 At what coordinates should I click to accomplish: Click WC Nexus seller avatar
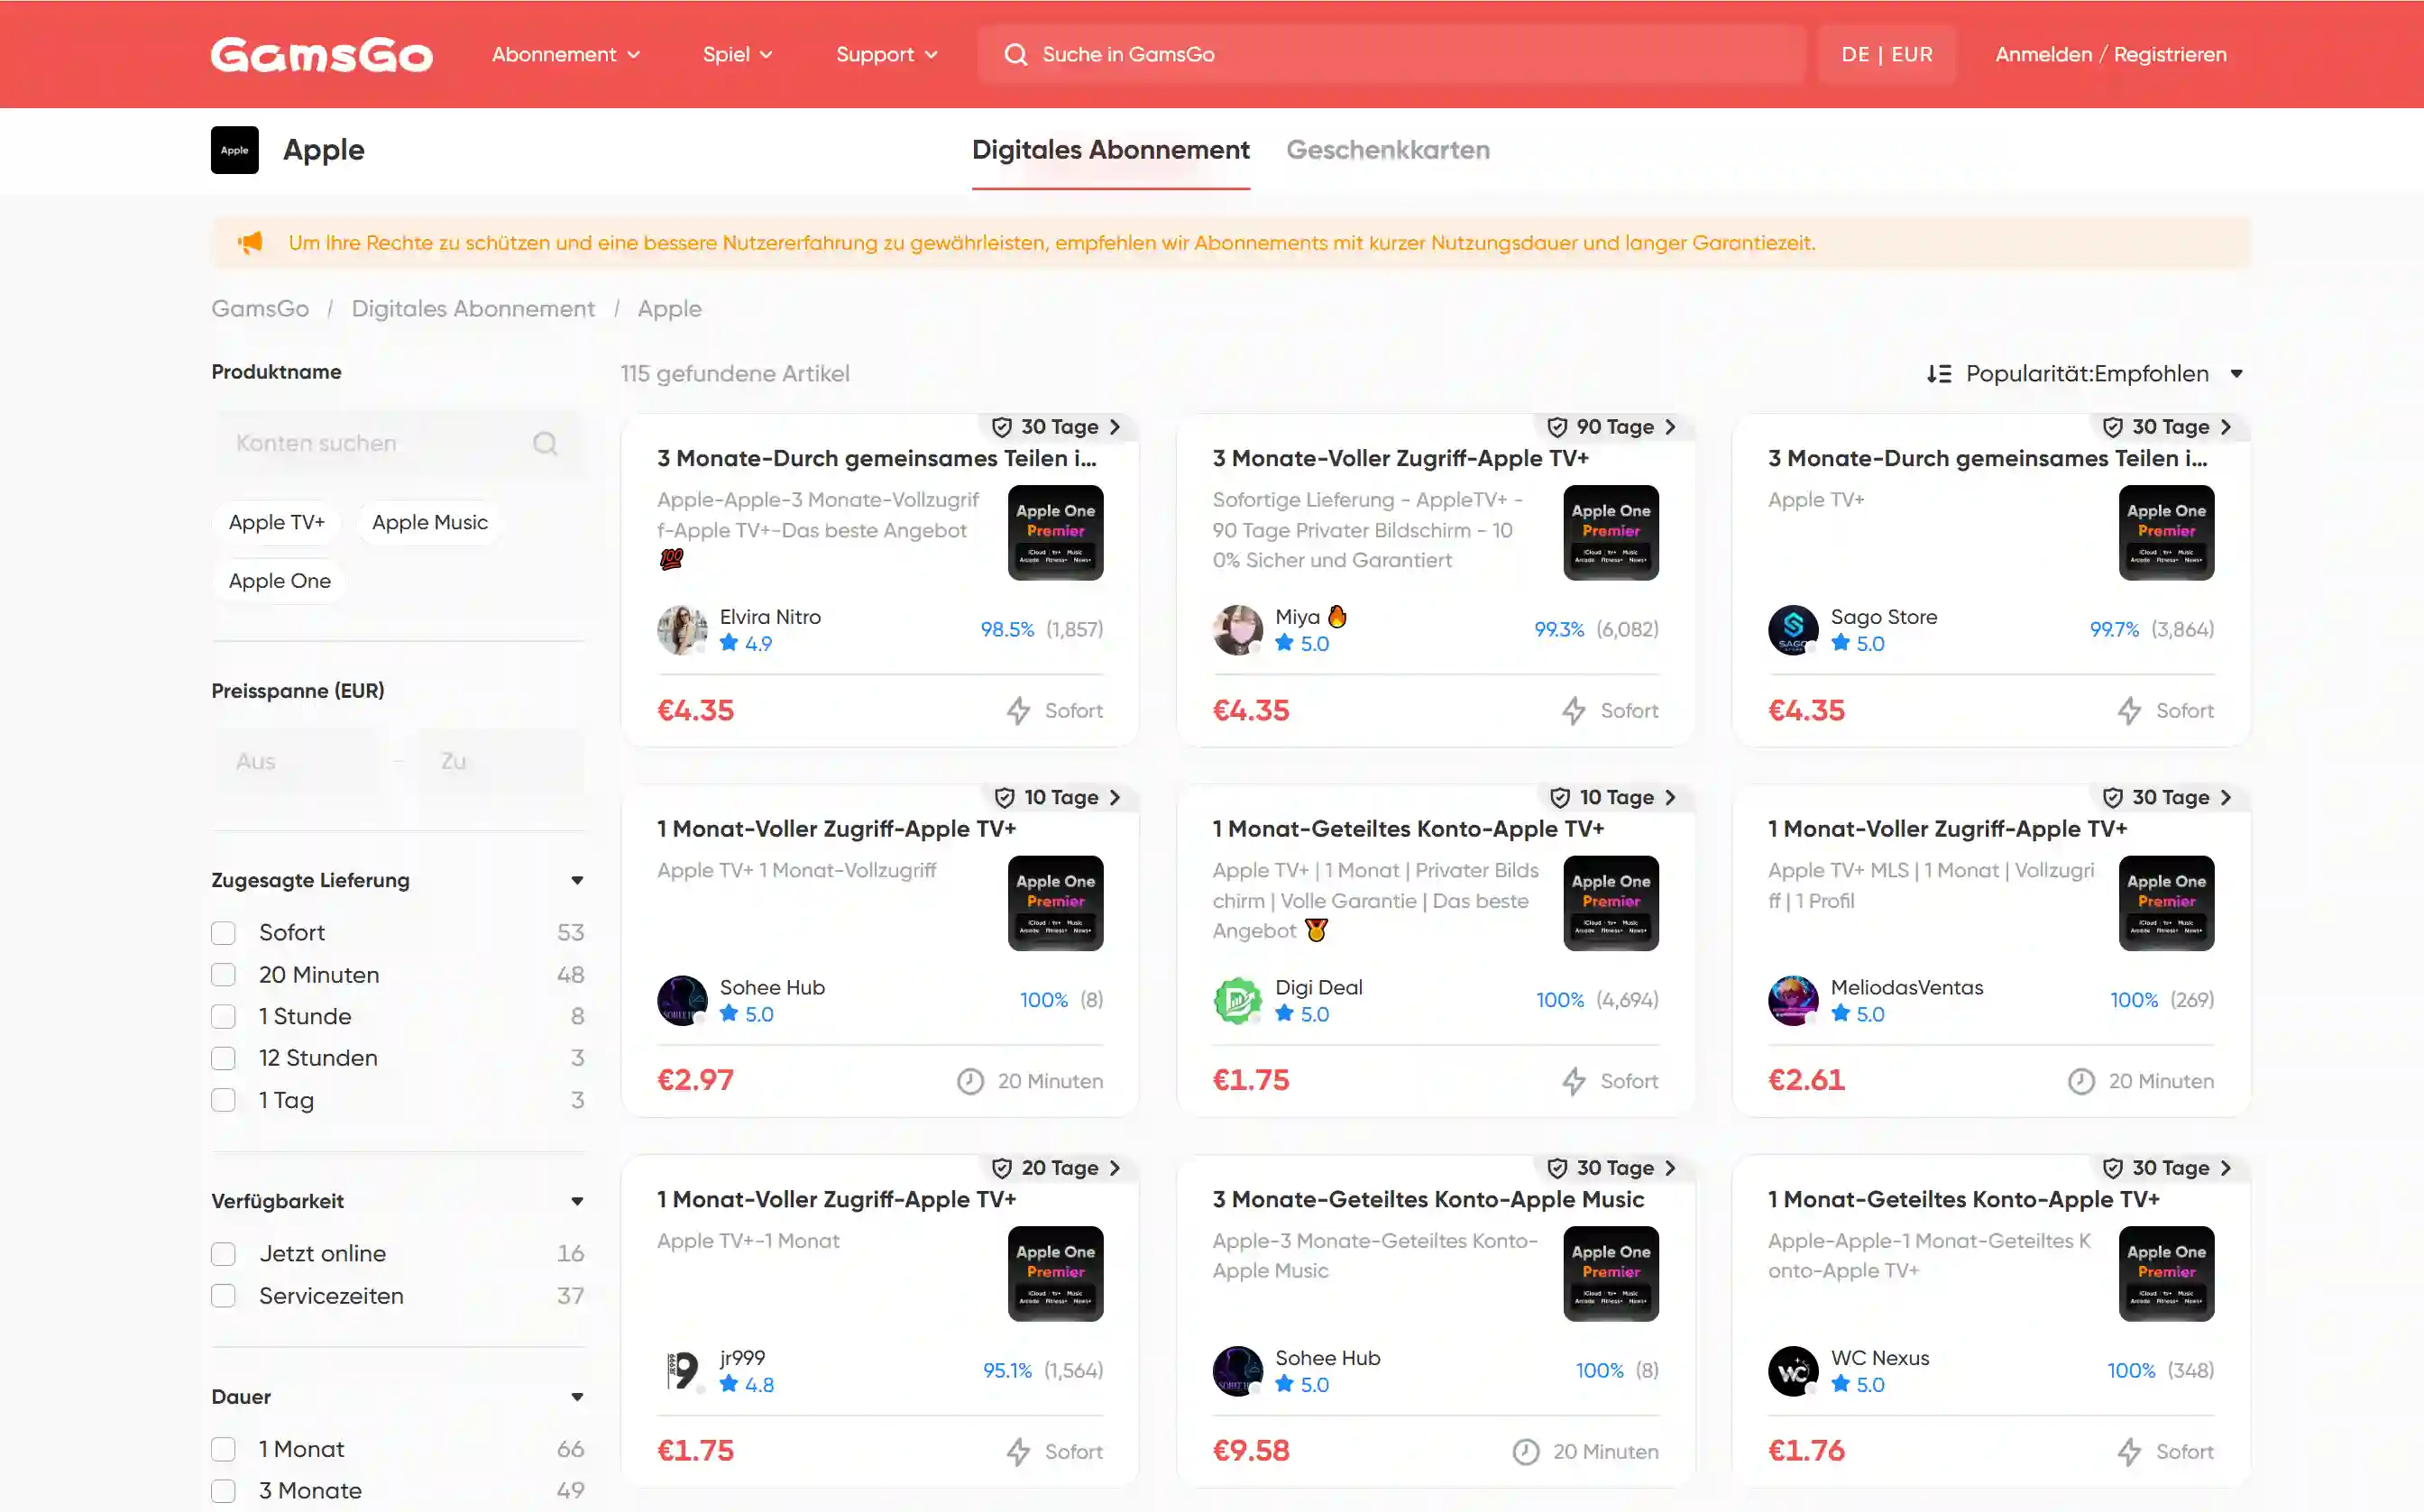(1793, 1370)
